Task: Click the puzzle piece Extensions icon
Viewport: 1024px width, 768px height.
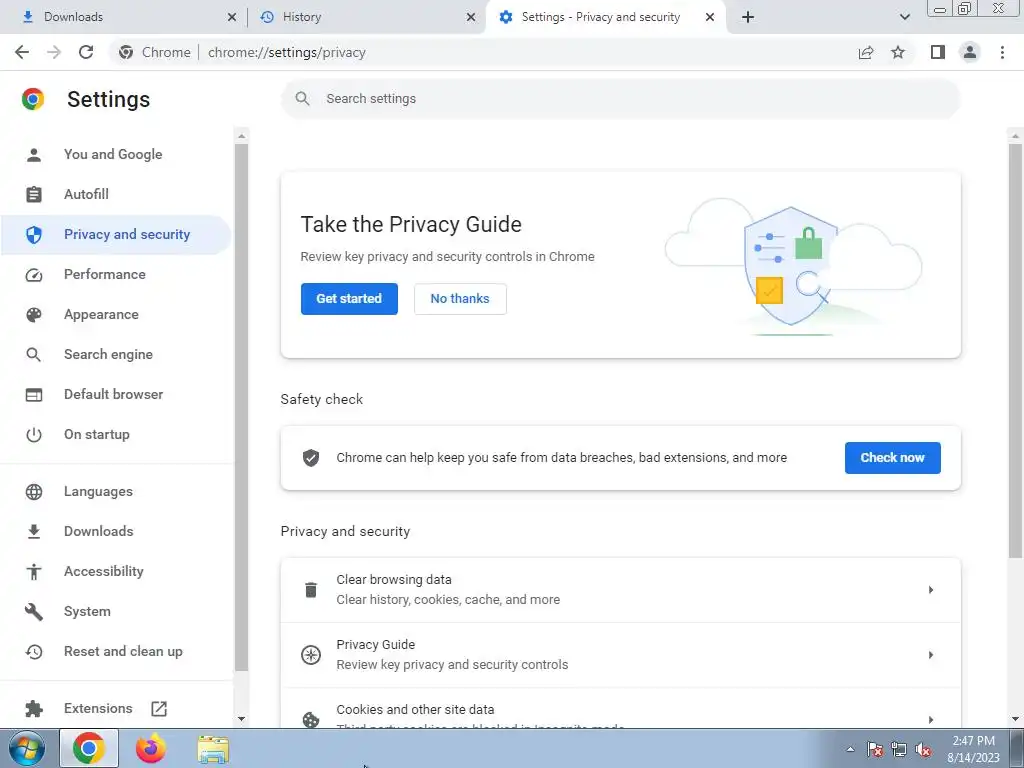Action: tap(33, 709)
